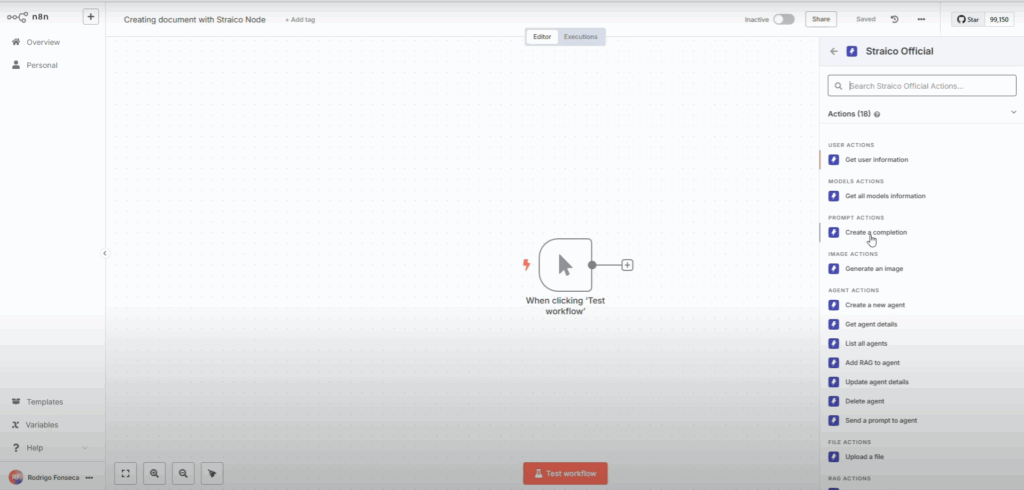Viewport: 1024px width, 490px height.
Task: Expand the Help menu chevron
Action: coord(85,448)
